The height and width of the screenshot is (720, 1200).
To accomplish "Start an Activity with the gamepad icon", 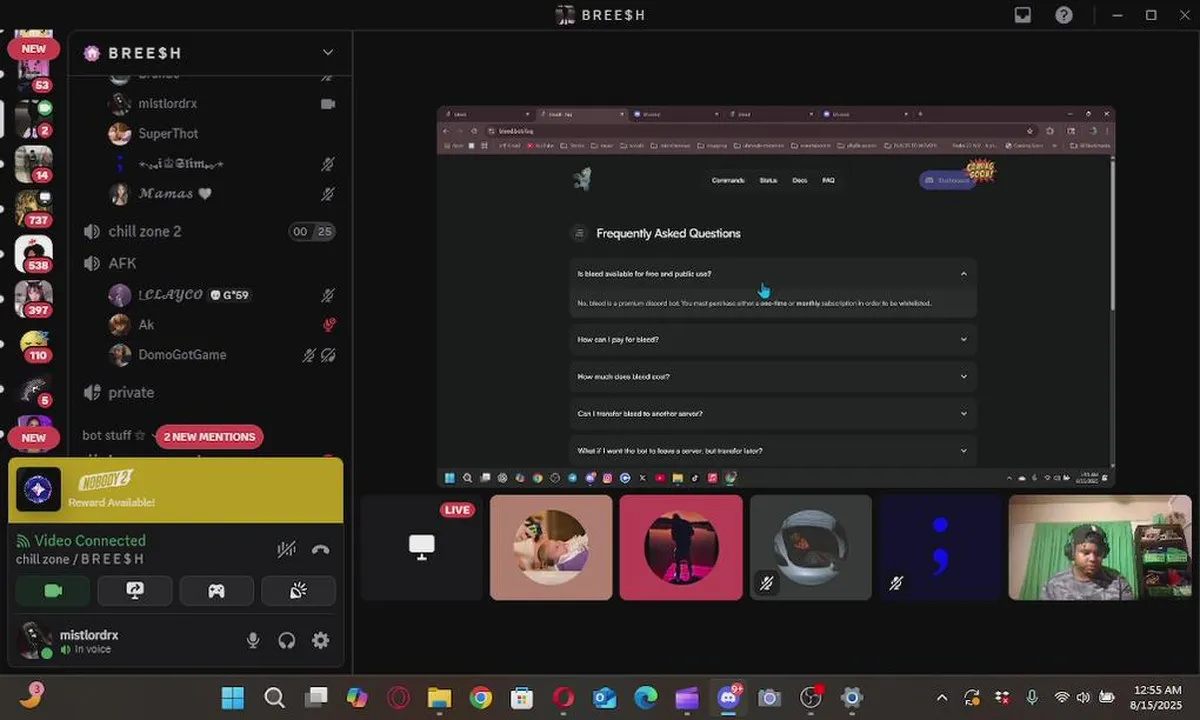I will [x=216, y=591].
